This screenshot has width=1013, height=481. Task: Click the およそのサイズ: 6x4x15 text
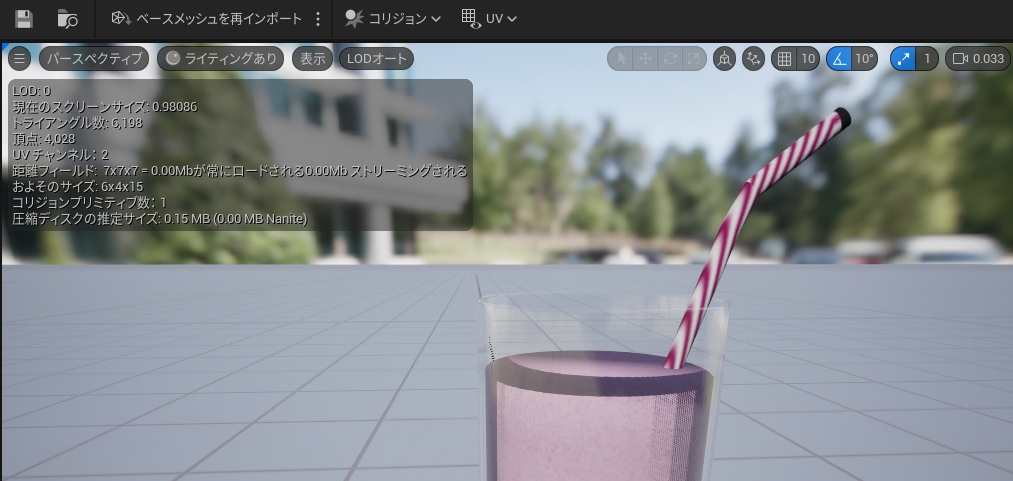pyautogui.click(x=78, y=187)
